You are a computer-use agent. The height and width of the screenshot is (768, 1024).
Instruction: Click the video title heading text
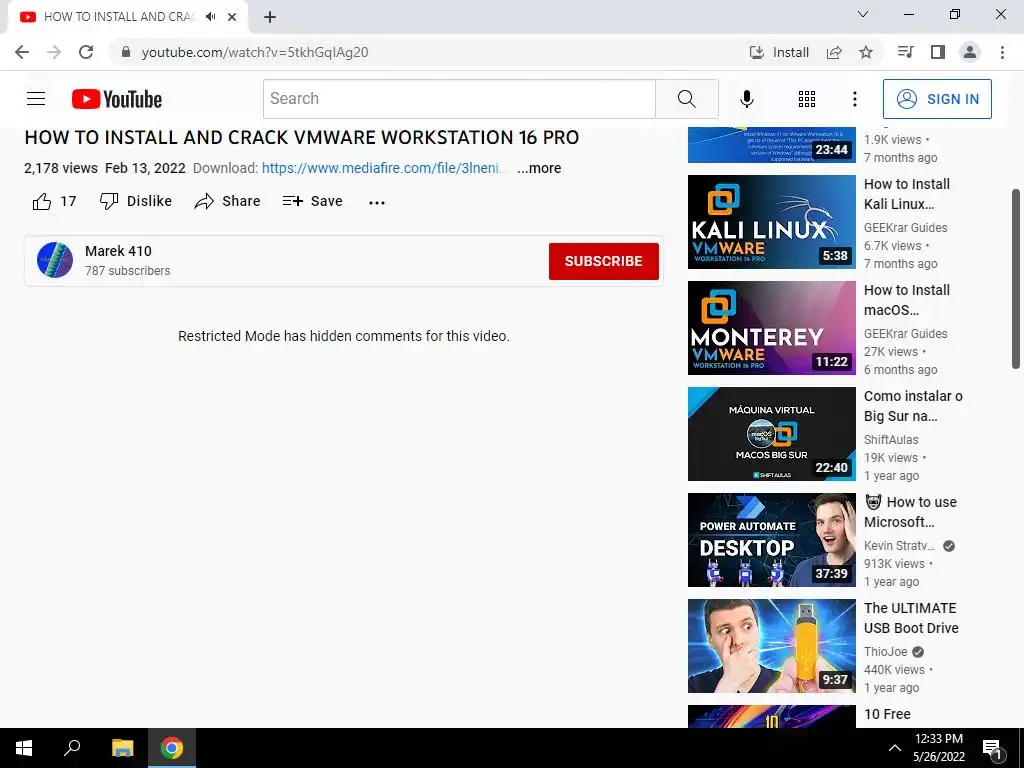point(302,137)
